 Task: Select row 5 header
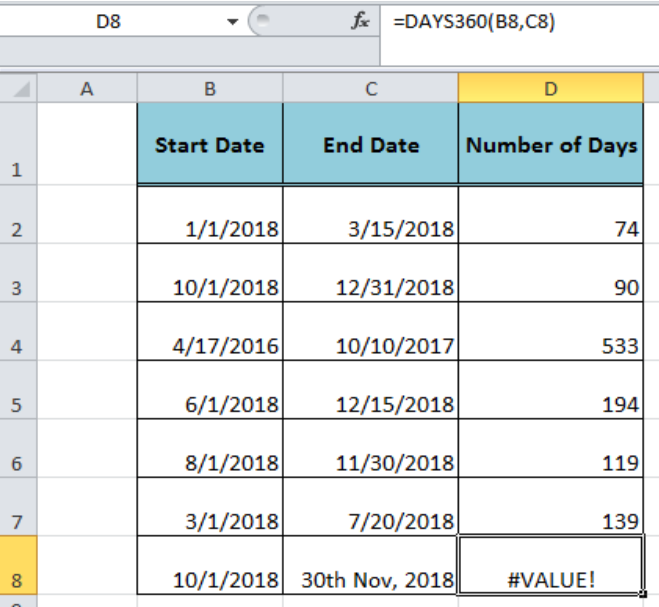coord(18,390)
